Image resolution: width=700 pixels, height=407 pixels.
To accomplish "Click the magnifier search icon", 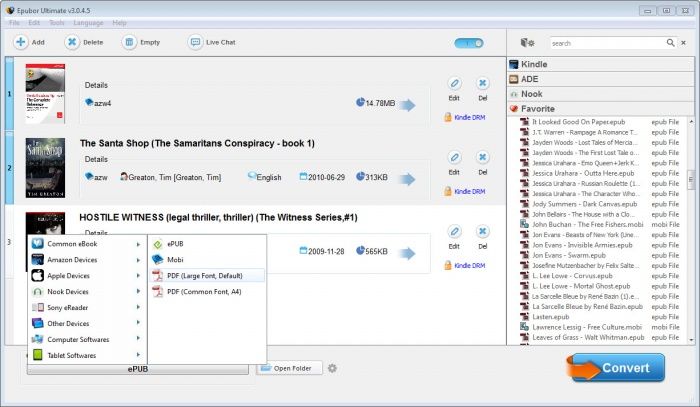I will pyautogui.click(x=671, y=43).
